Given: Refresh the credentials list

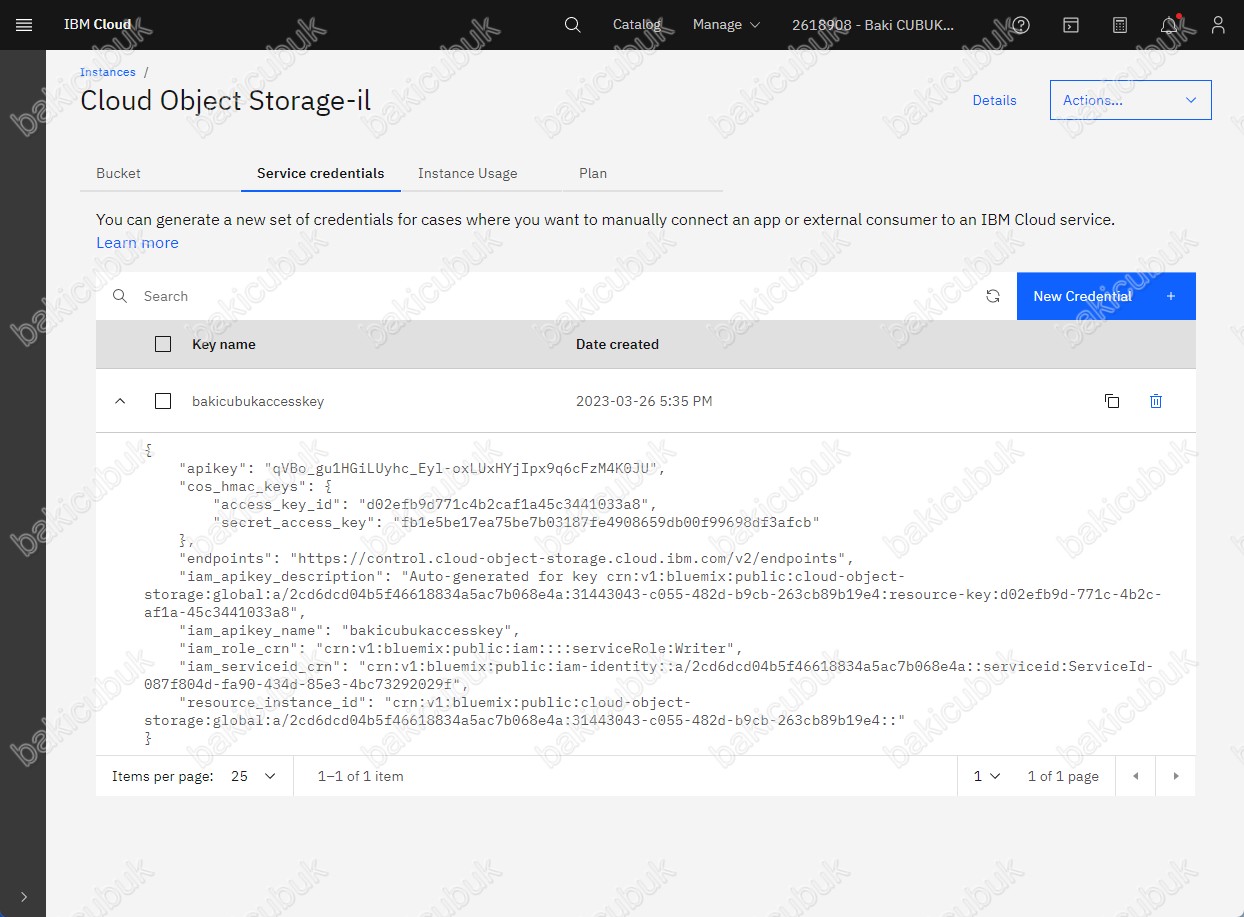Looking at the screenshot, I should [x=992, y=296].
